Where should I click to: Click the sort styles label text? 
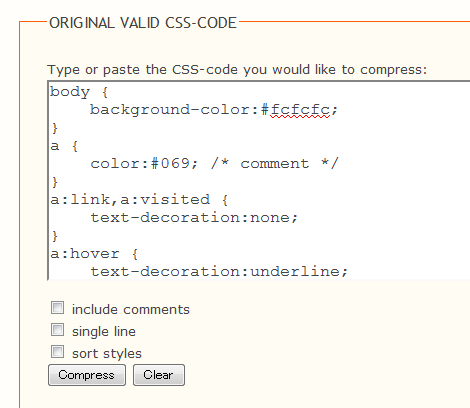pos(107,354)
